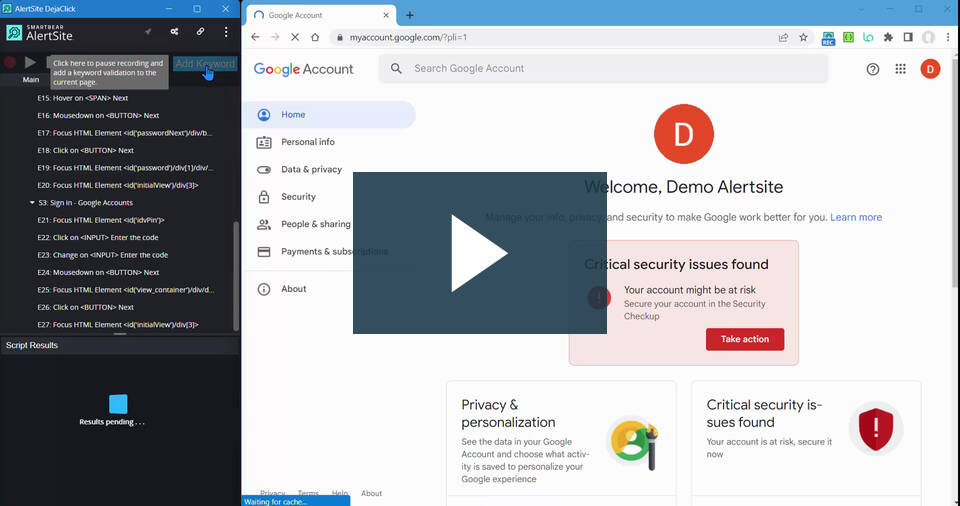This screenshot has height=506, width=960.
Task: Open the Google apps grid
Action: (x=900, y=69)
